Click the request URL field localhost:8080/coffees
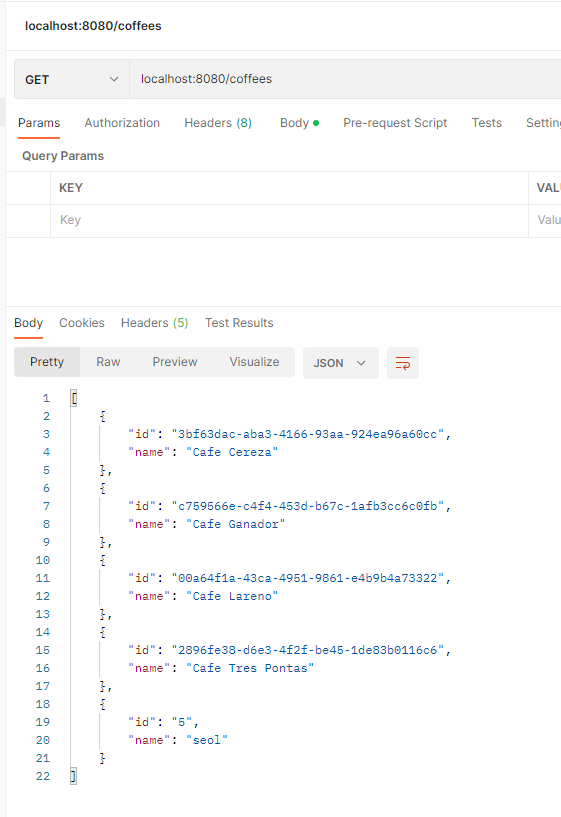Screen dimensions: 561x817 coord(345,79)
